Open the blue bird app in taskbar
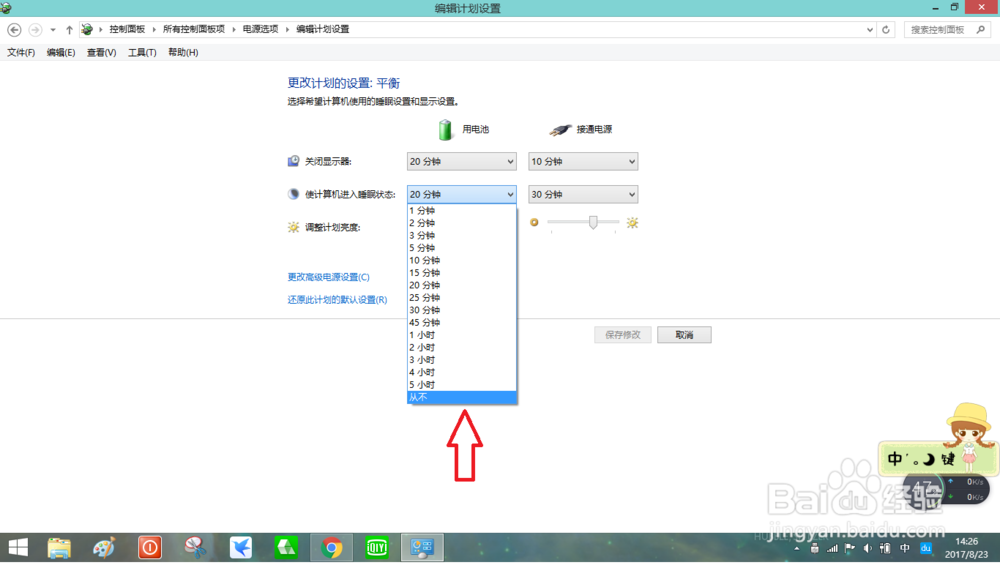The width and height of the screenshot is (1000, 565). click(x=241, y=548)
